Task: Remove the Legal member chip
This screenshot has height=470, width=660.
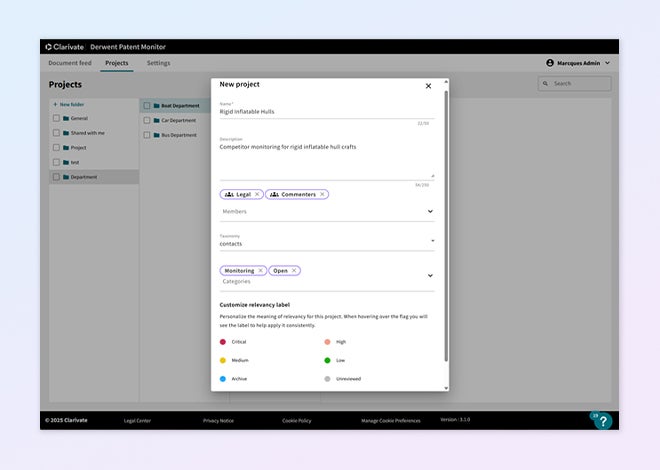Action: (x=257, y=194)
